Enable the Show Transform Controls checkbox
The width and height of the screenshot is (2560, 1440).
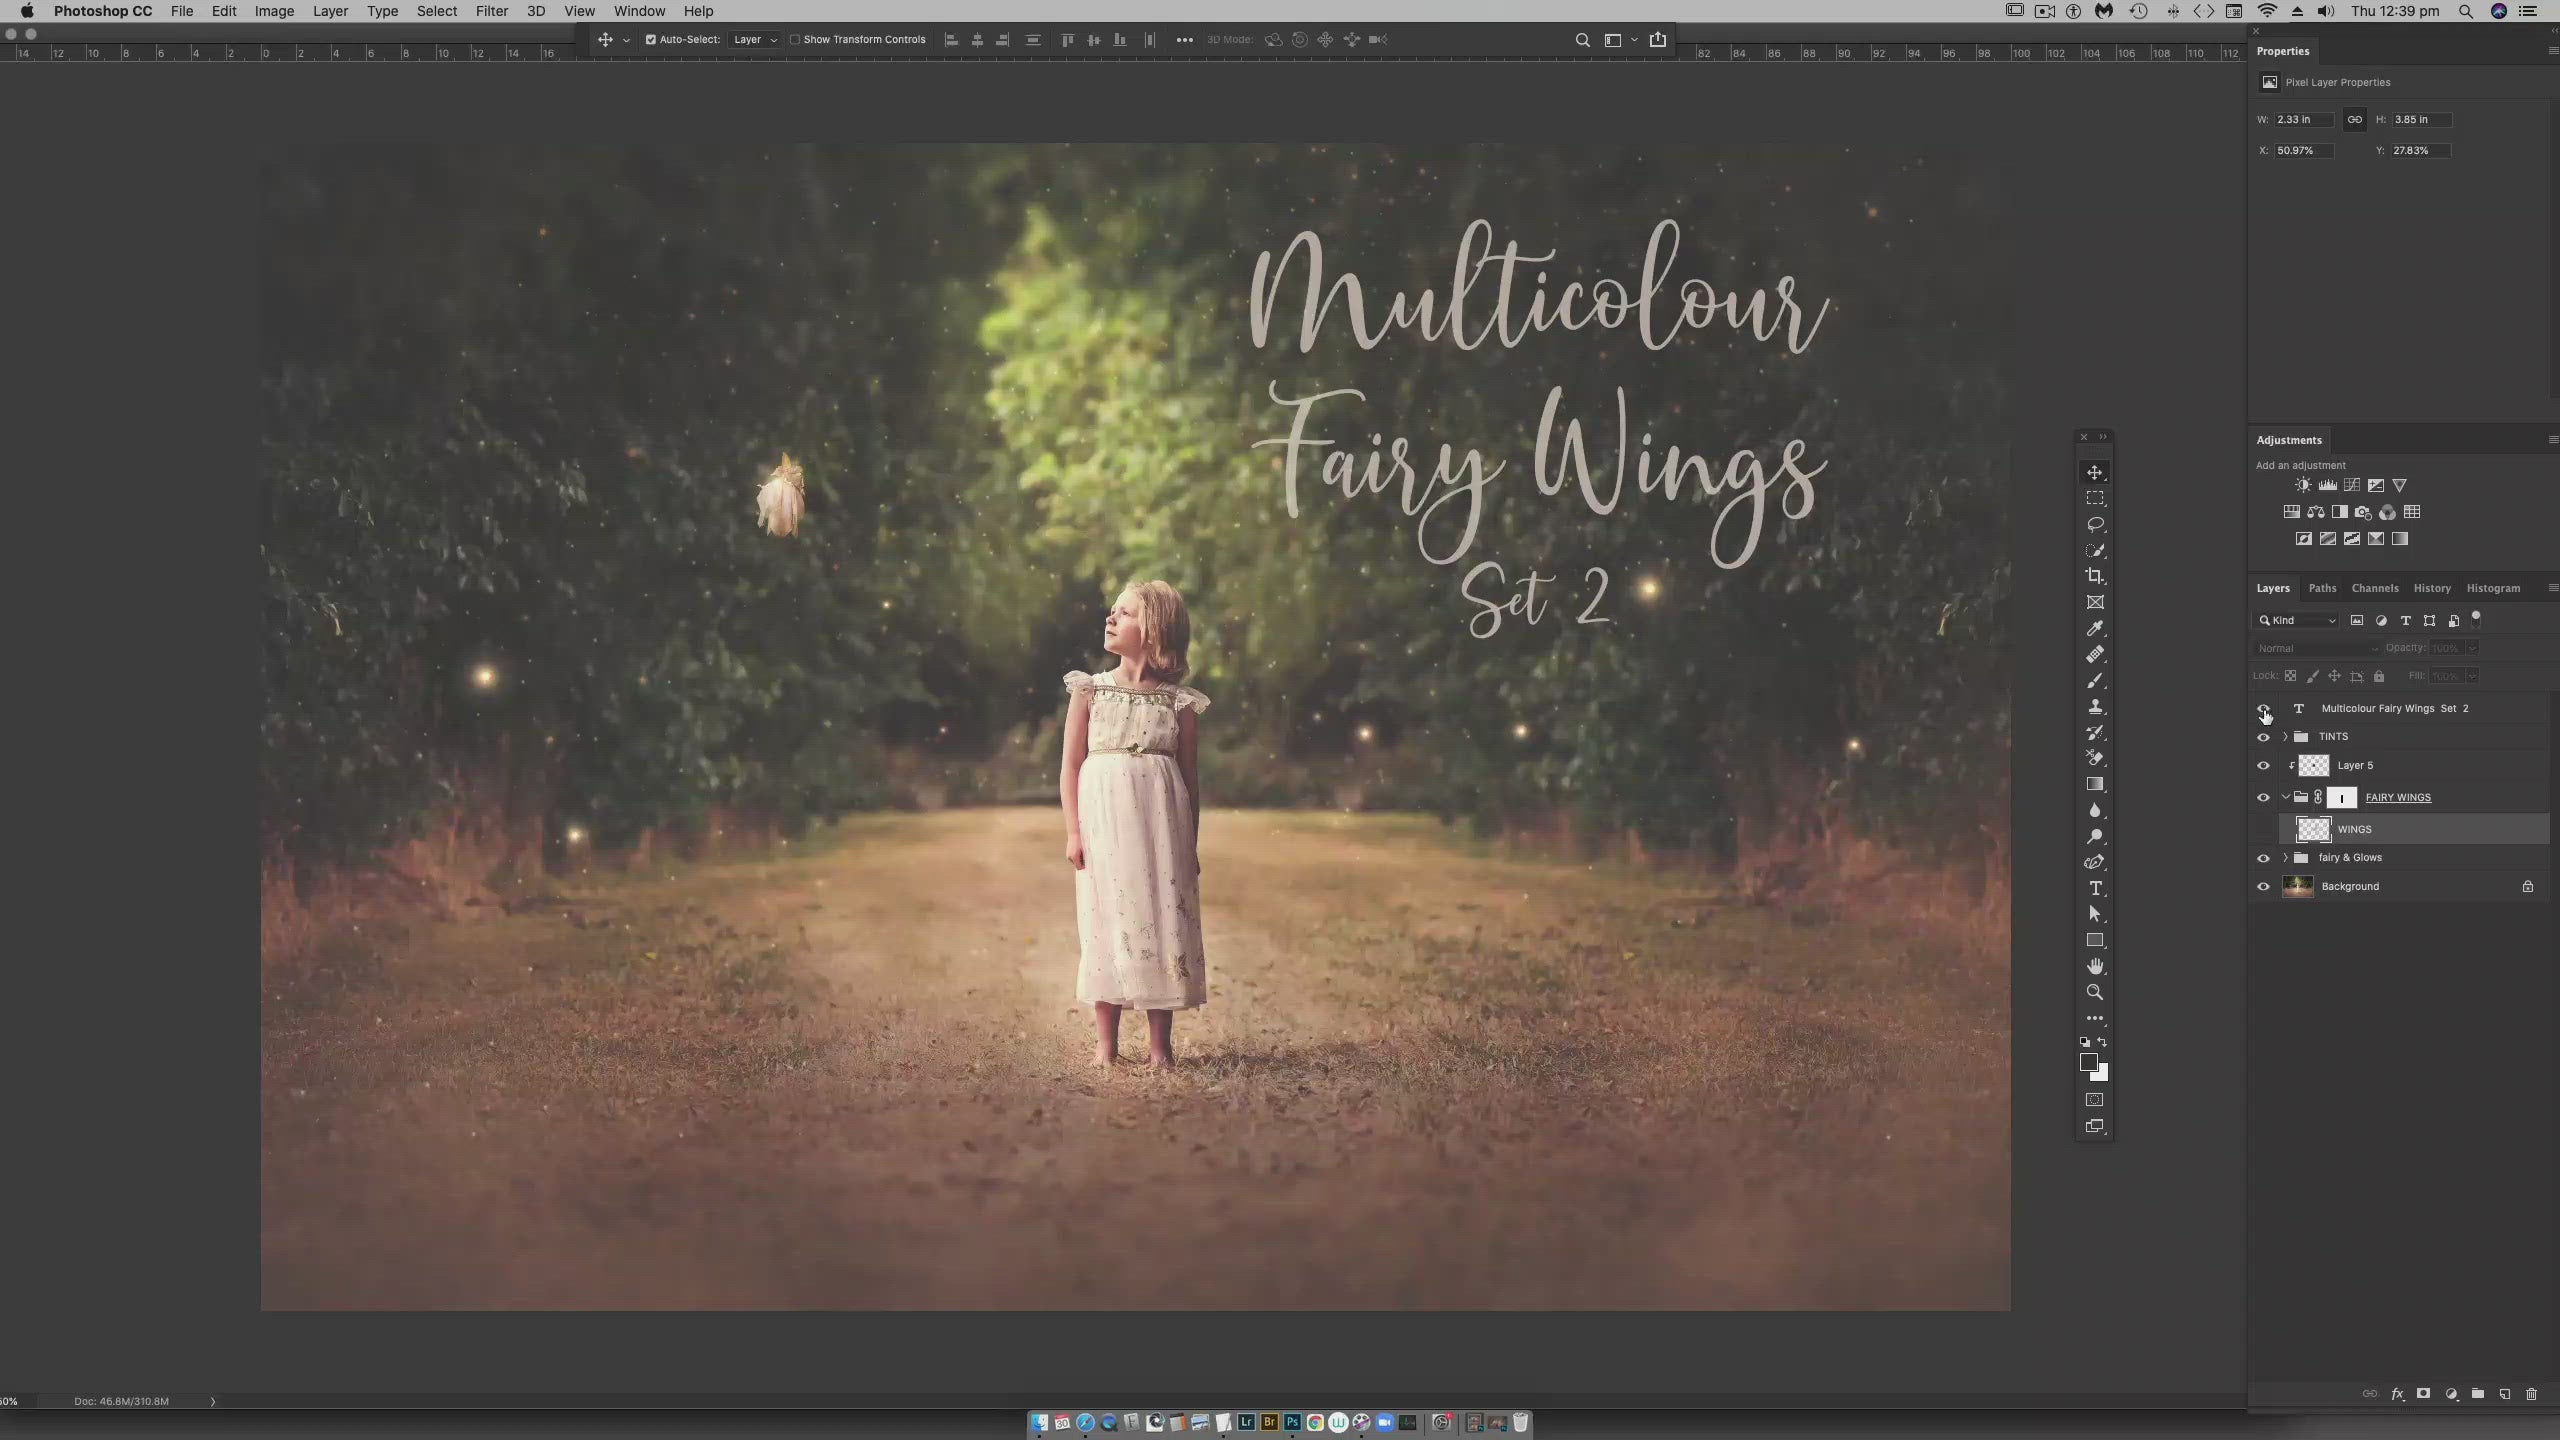[x=797, y=39]
